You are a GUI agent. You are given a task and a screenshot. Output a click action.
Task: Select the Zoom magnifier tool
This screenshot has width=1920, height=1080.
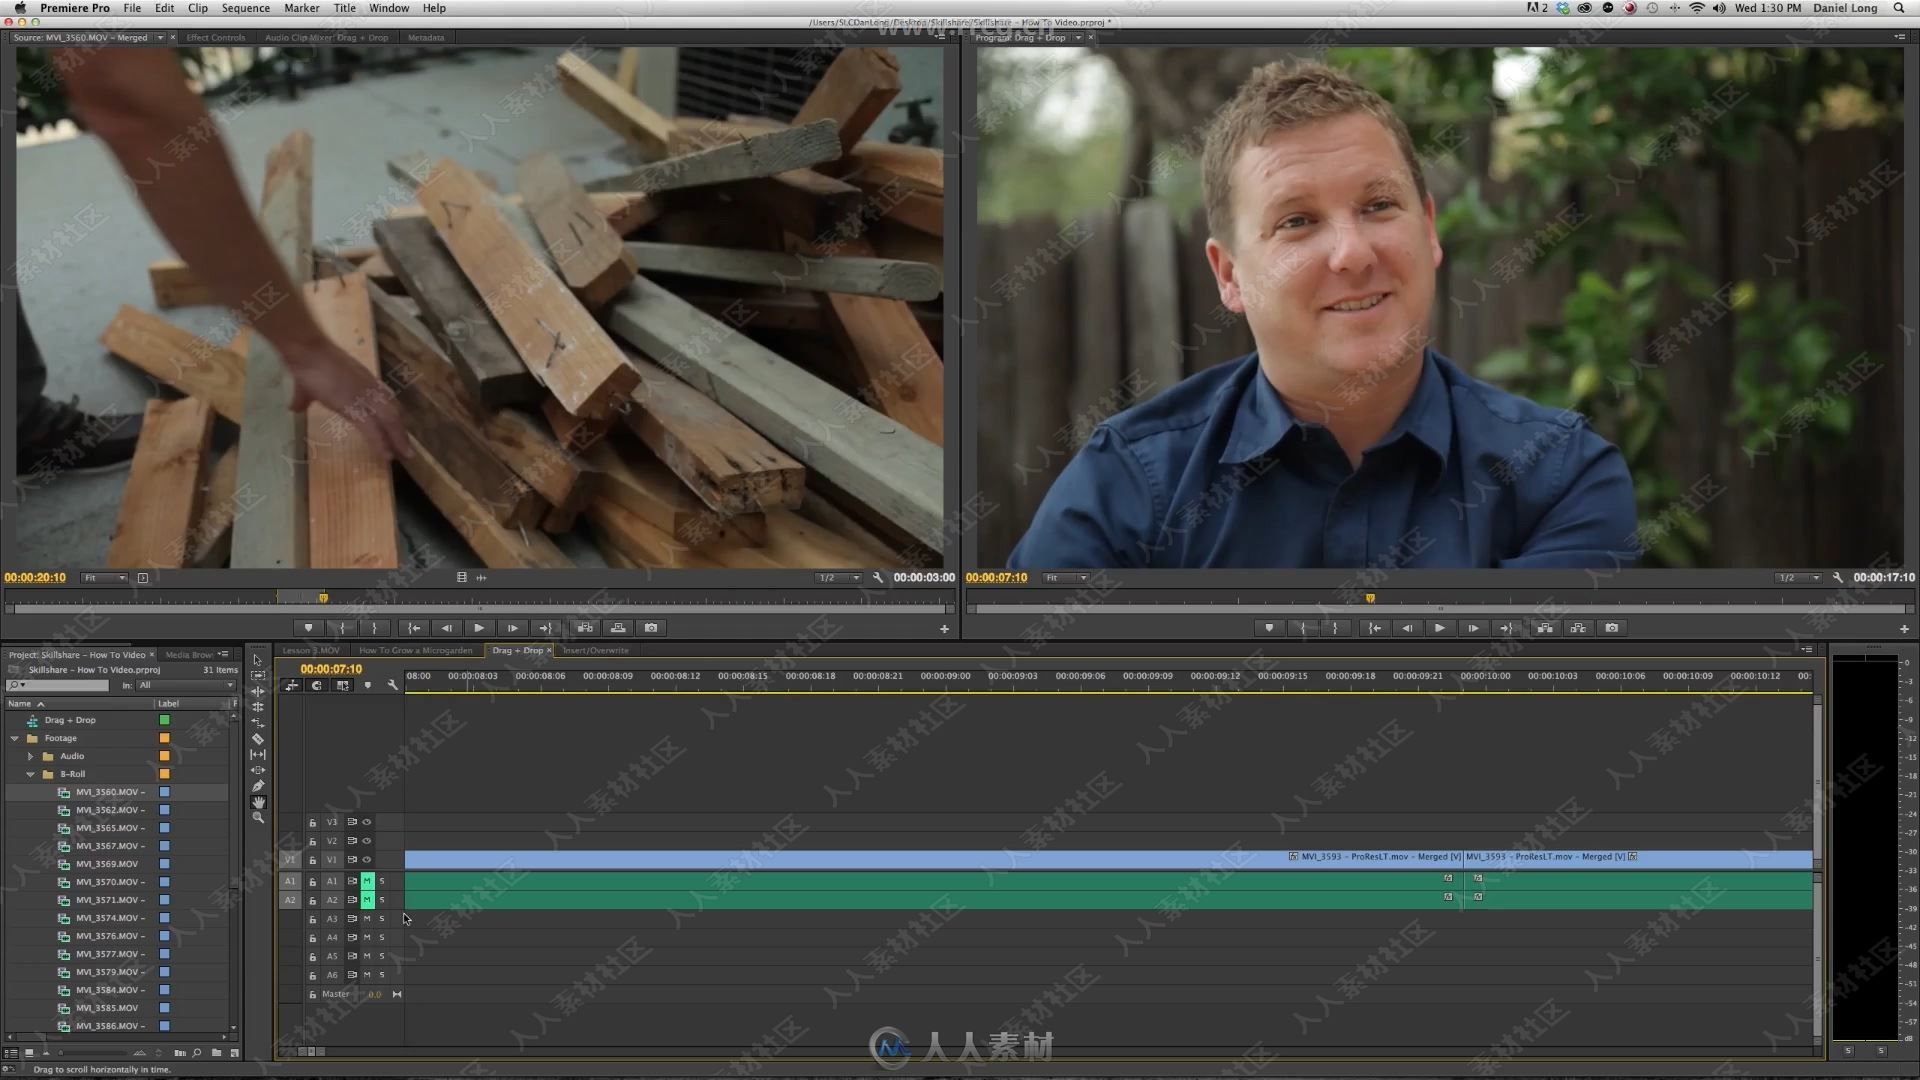click(257, 818)
